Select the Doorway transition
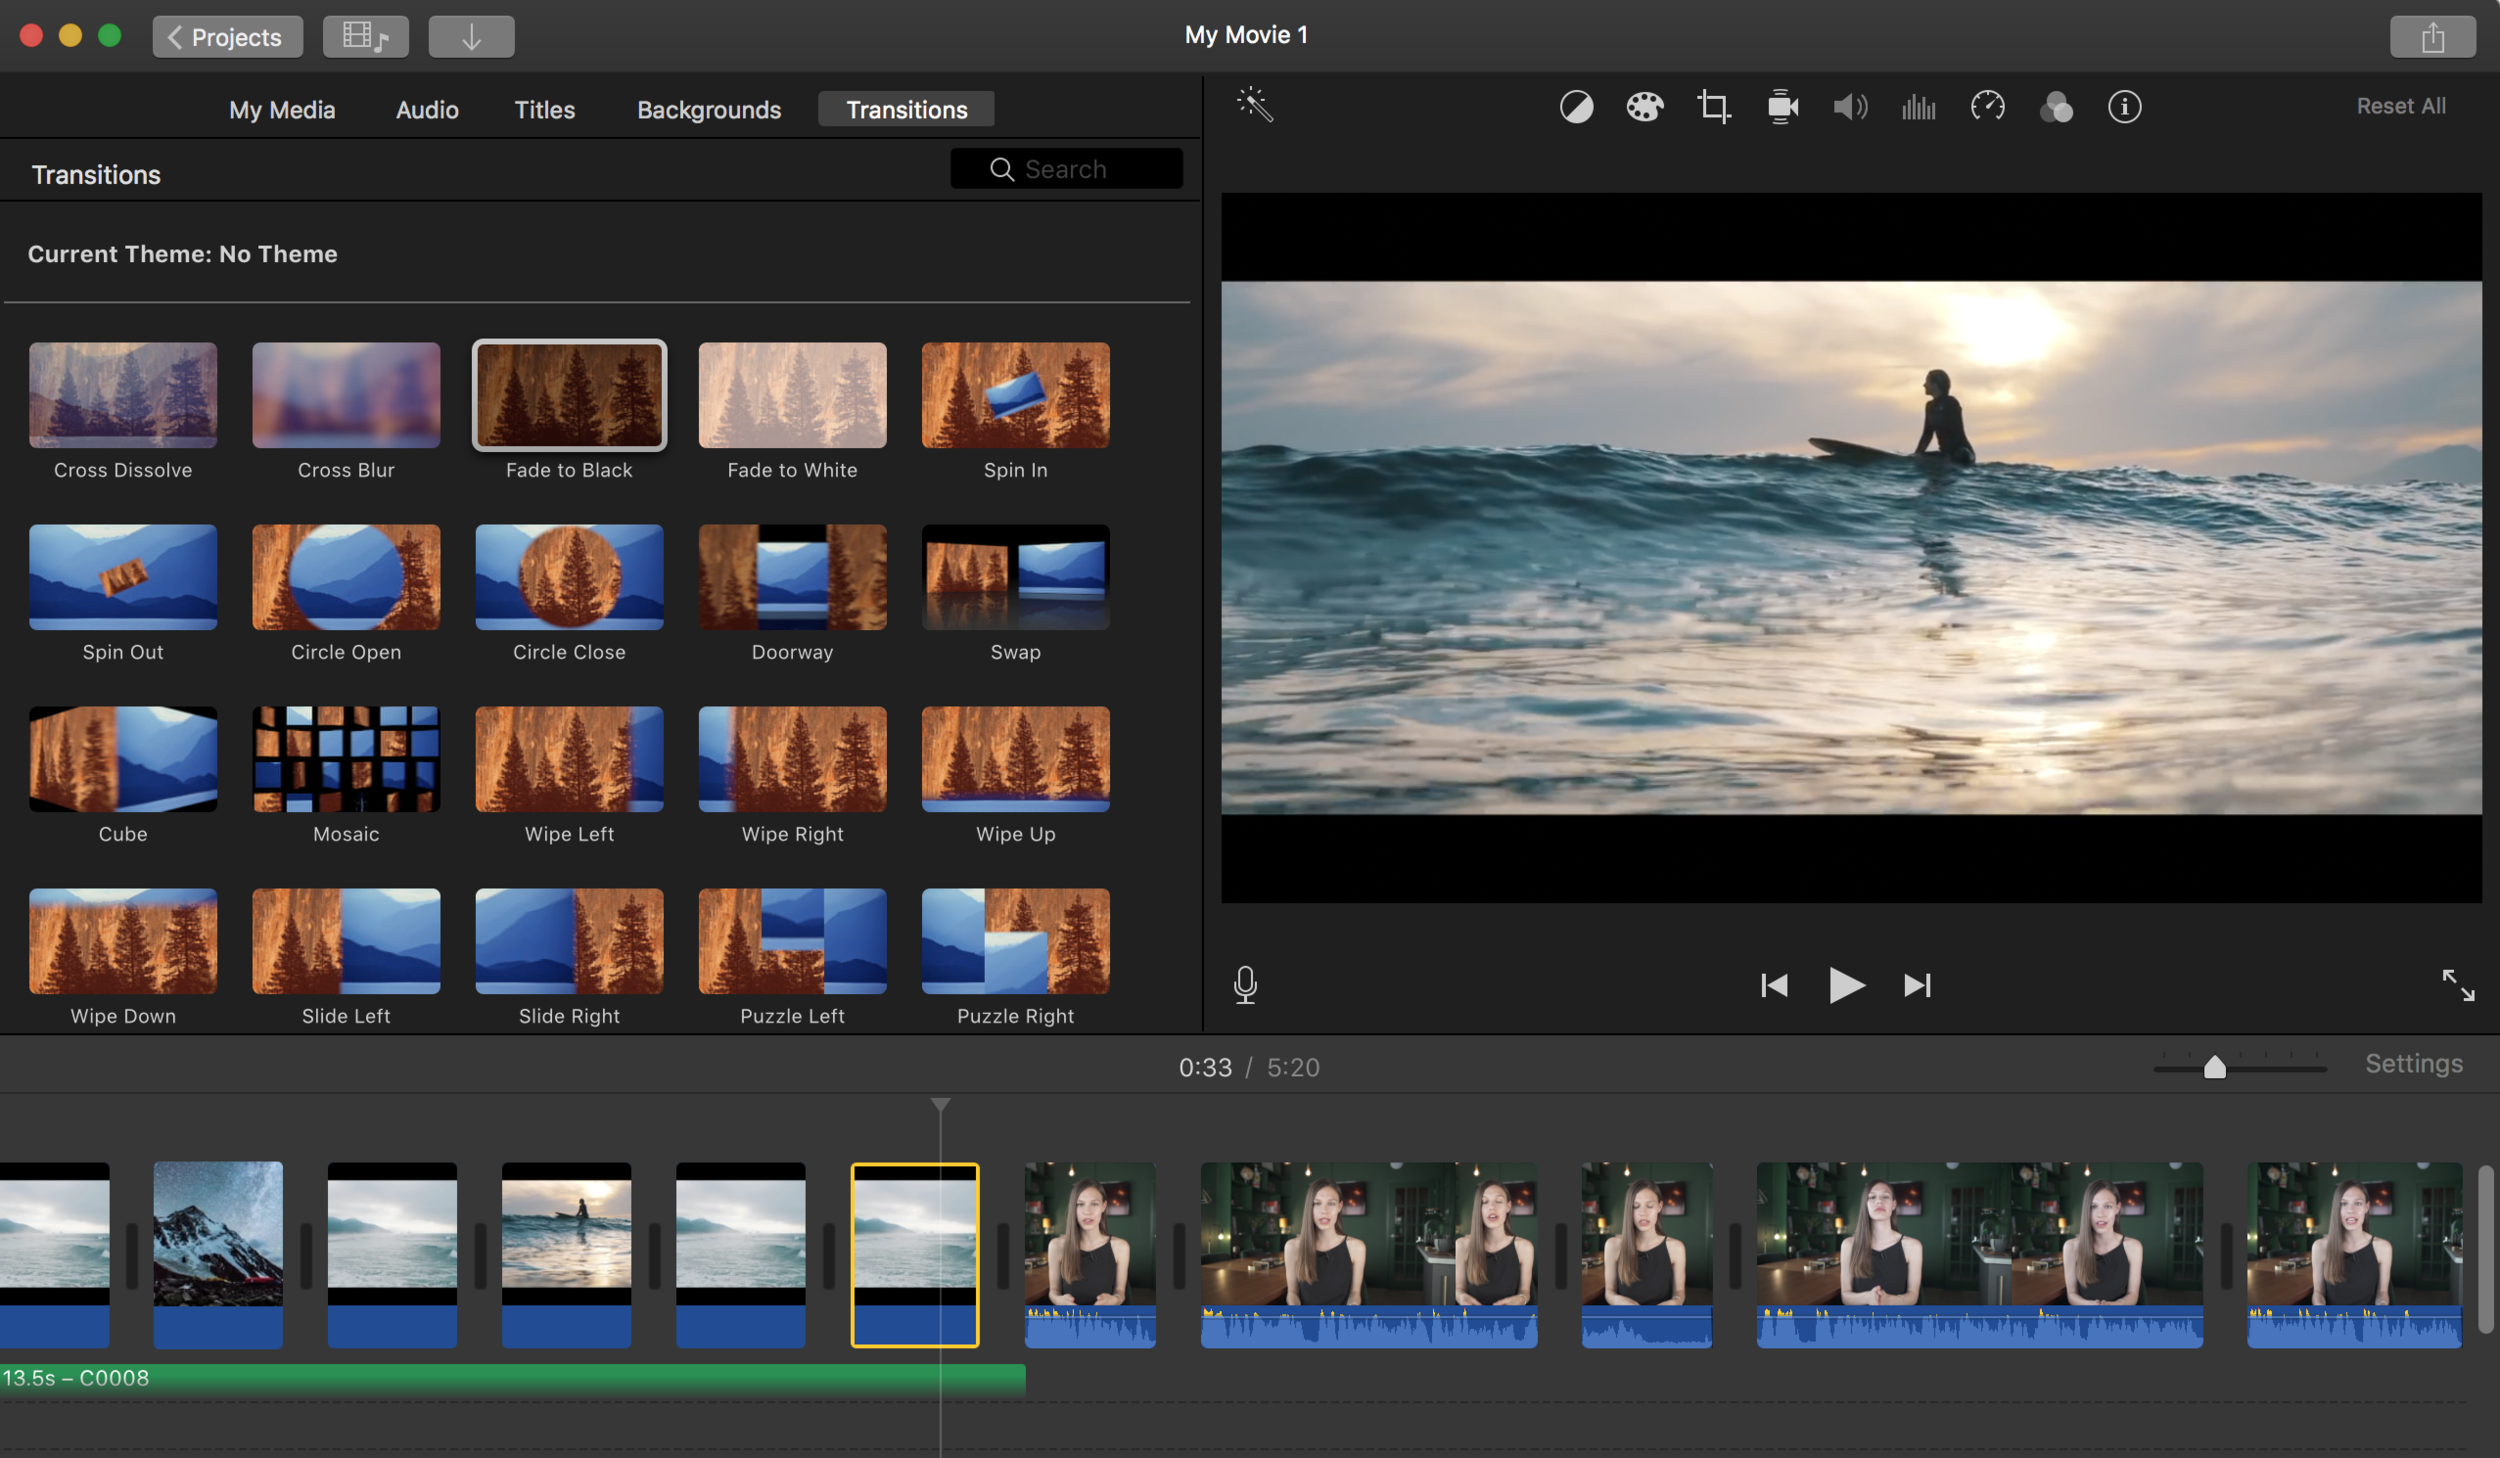The width and height of the screenshot is (2500, 1458). (792, 577)
